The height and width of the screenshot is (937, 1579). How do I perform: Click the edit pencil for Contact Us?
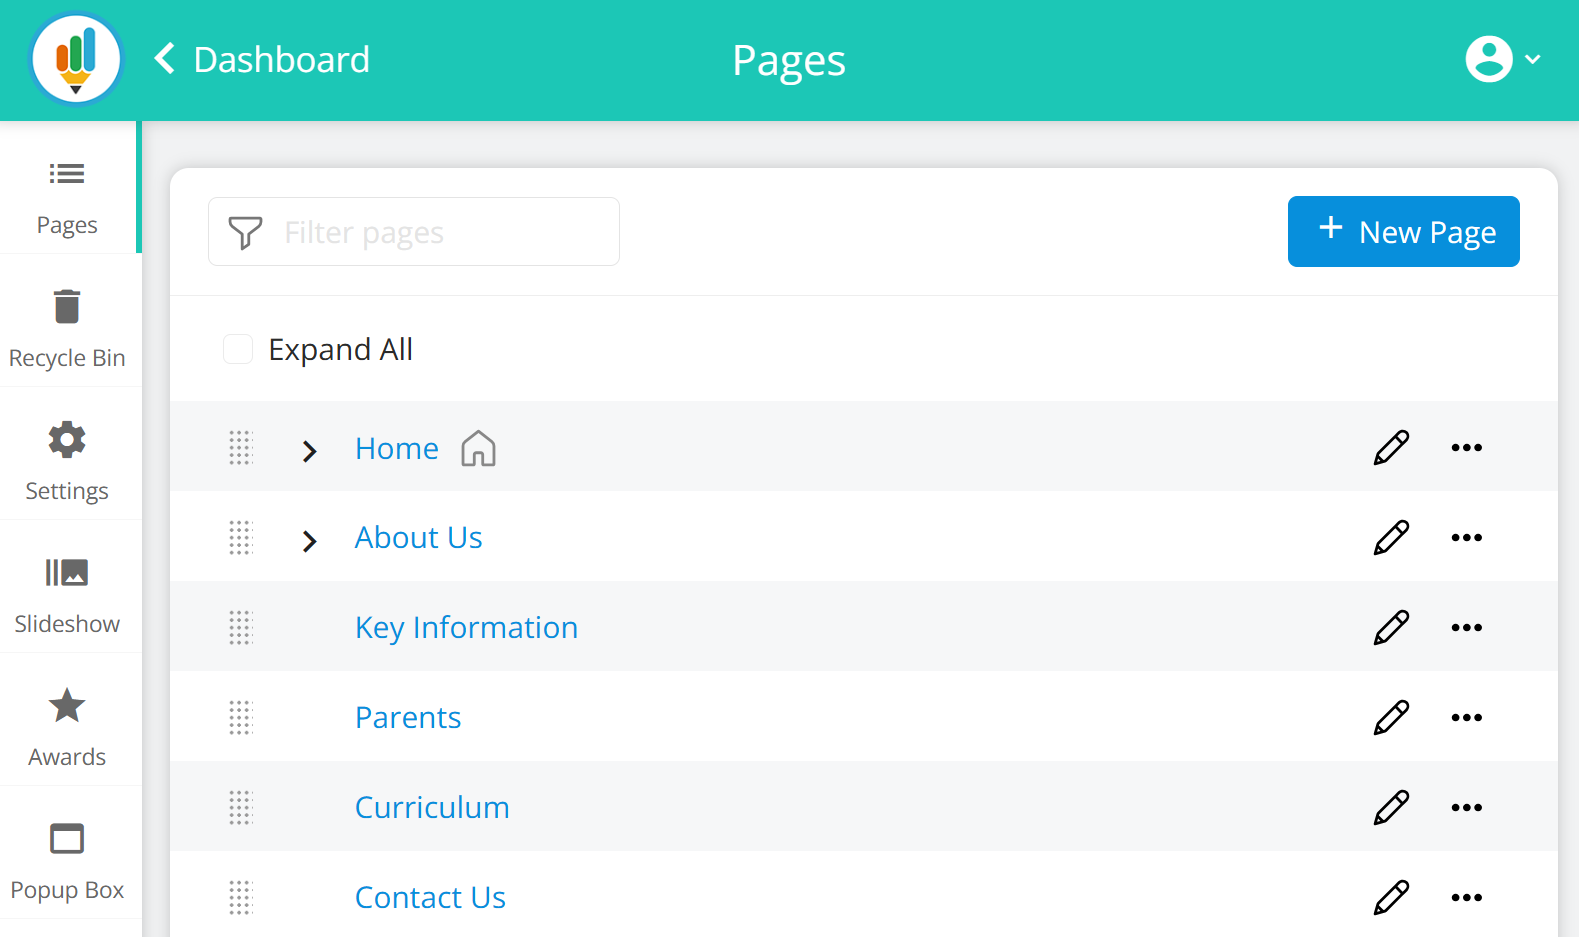click(1390, 898)
